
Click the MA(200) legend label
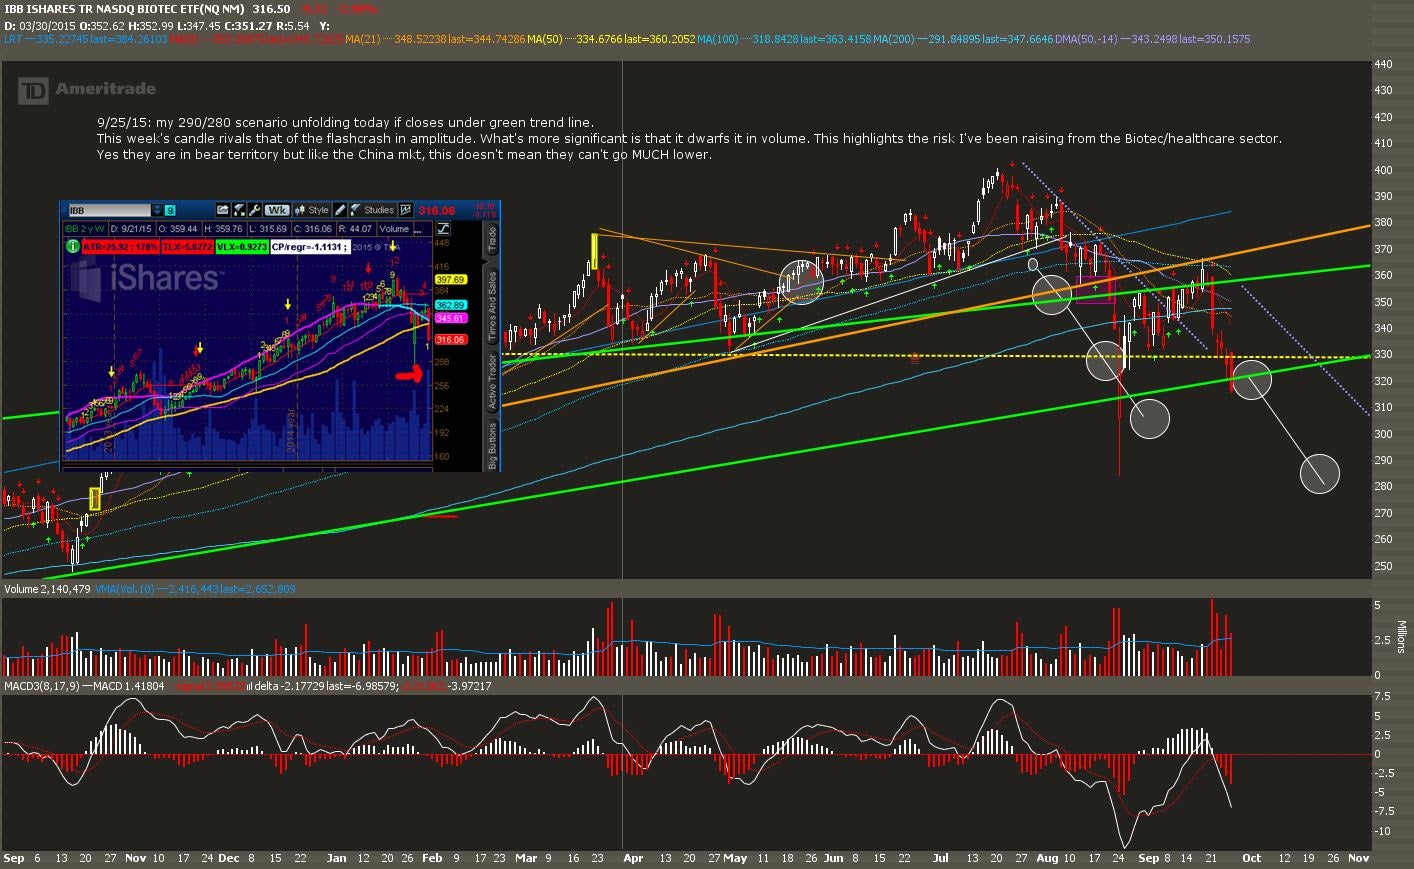pos(894,39)
